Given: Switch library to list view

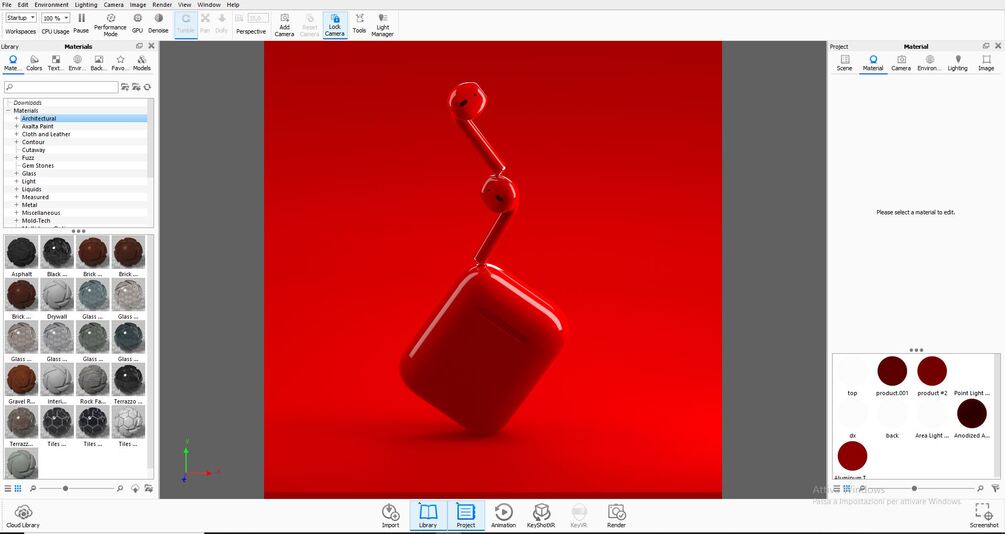Looking at the screenshot, I should click(8, 488).
